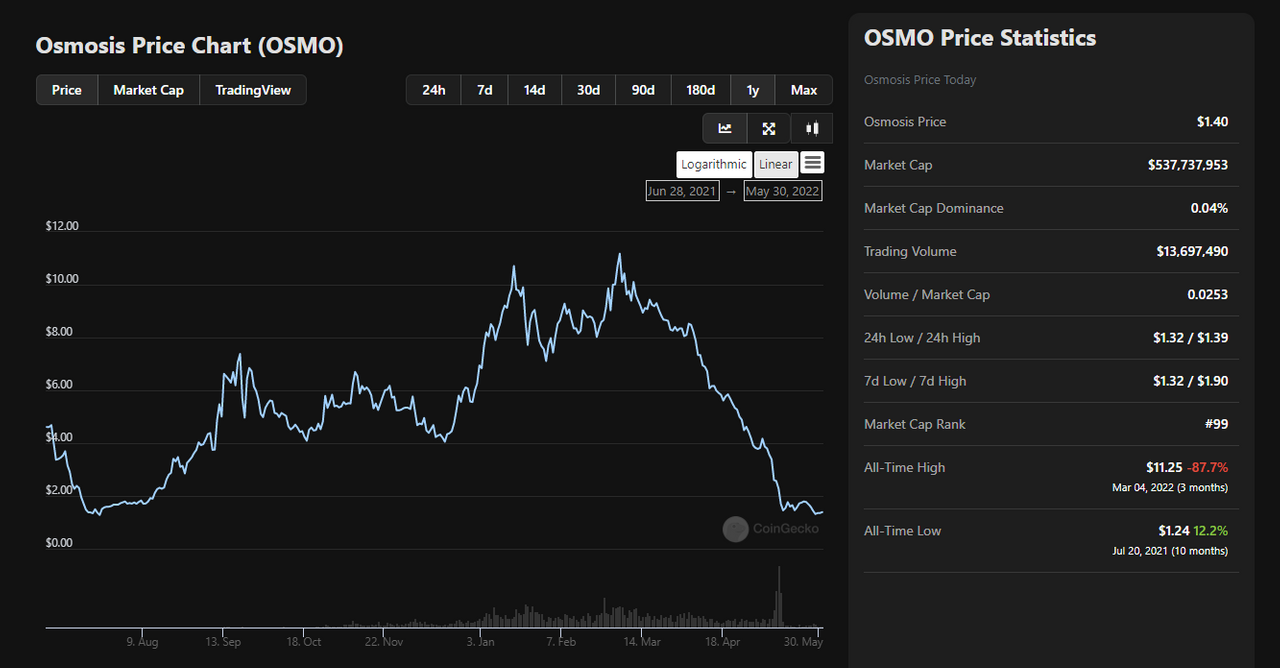Viewport: 1280px width, 668px height.
Task: Select the Price tab
Action: pyautogui.click(x=67, y=90)
